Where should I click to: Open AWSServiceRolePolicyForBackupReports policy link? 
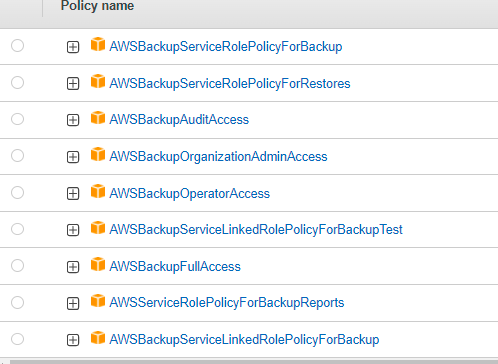point(227,303)
